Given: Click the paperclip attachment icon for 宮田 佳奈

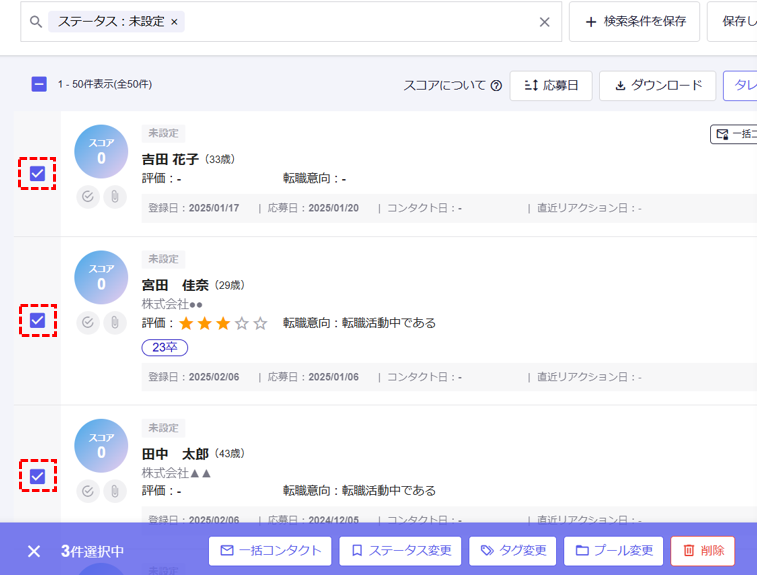Looking at the screenshot, I should click(x=115, y=323).
